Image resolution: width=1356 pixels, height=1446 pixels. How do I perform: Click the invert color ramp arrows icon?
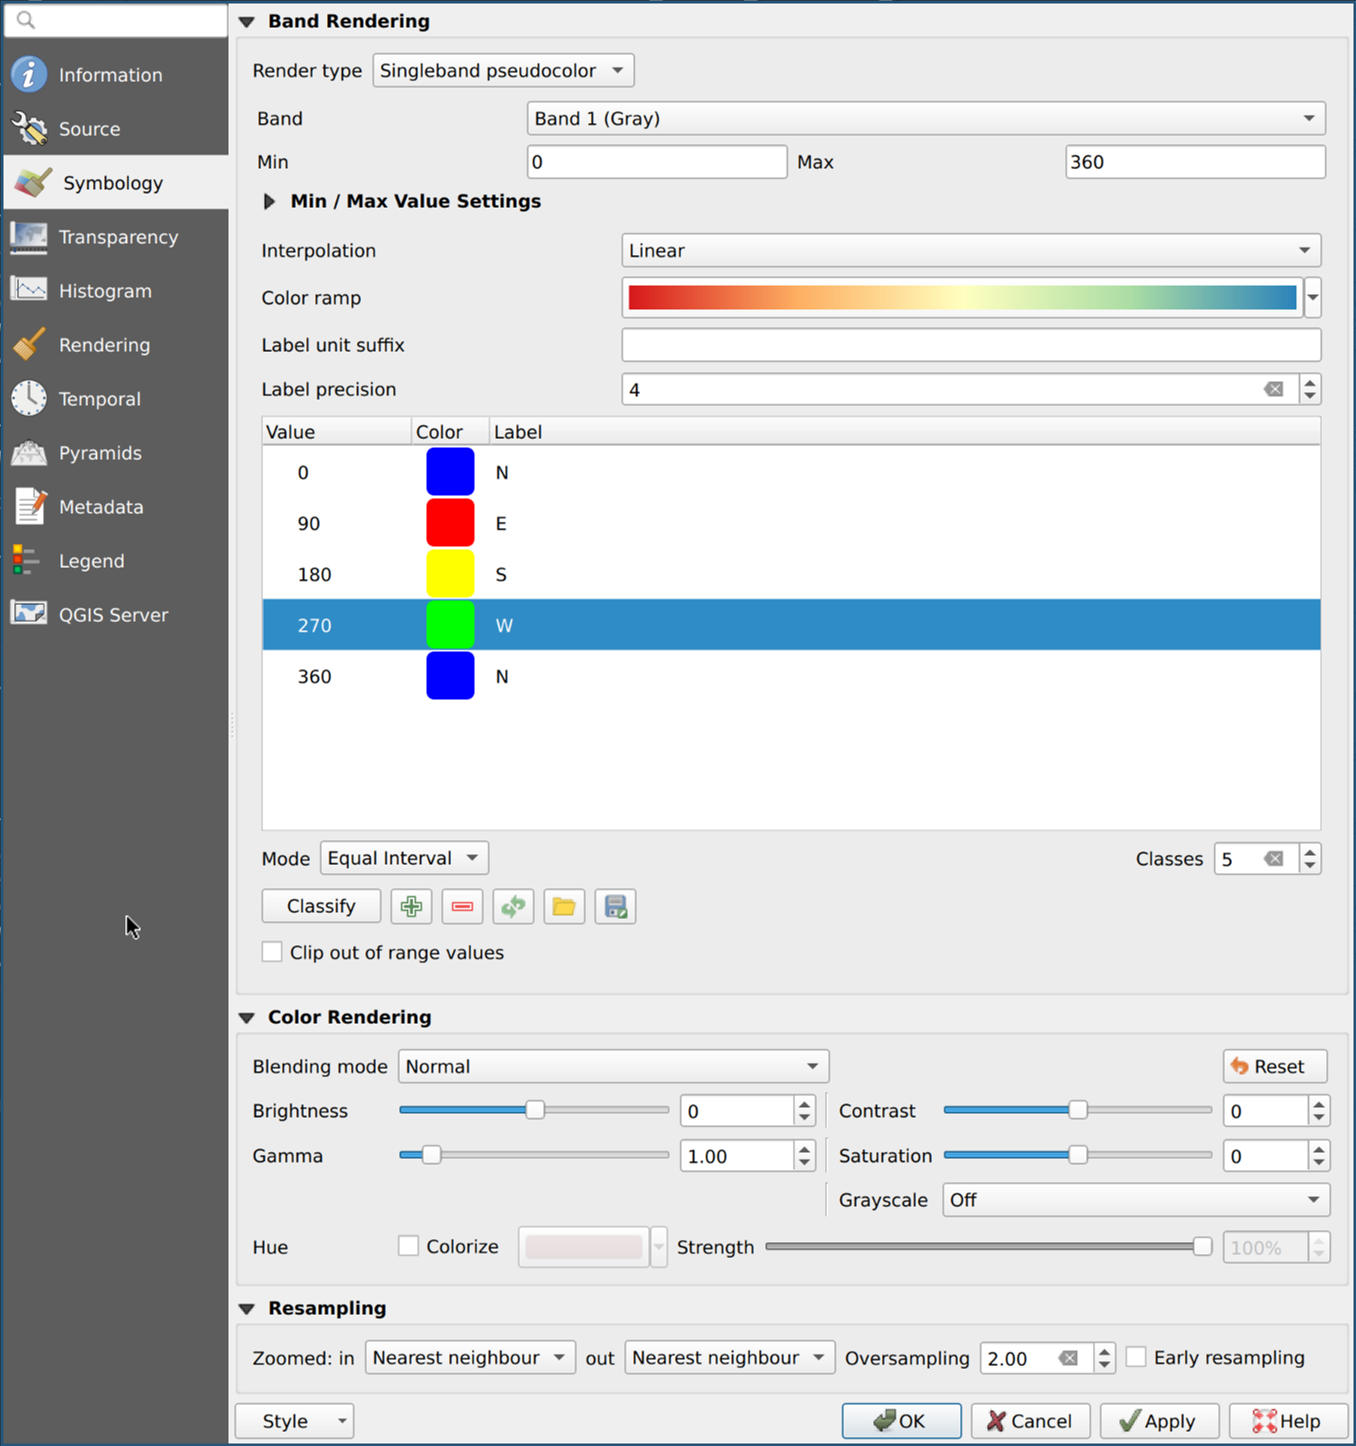[513, 907]
